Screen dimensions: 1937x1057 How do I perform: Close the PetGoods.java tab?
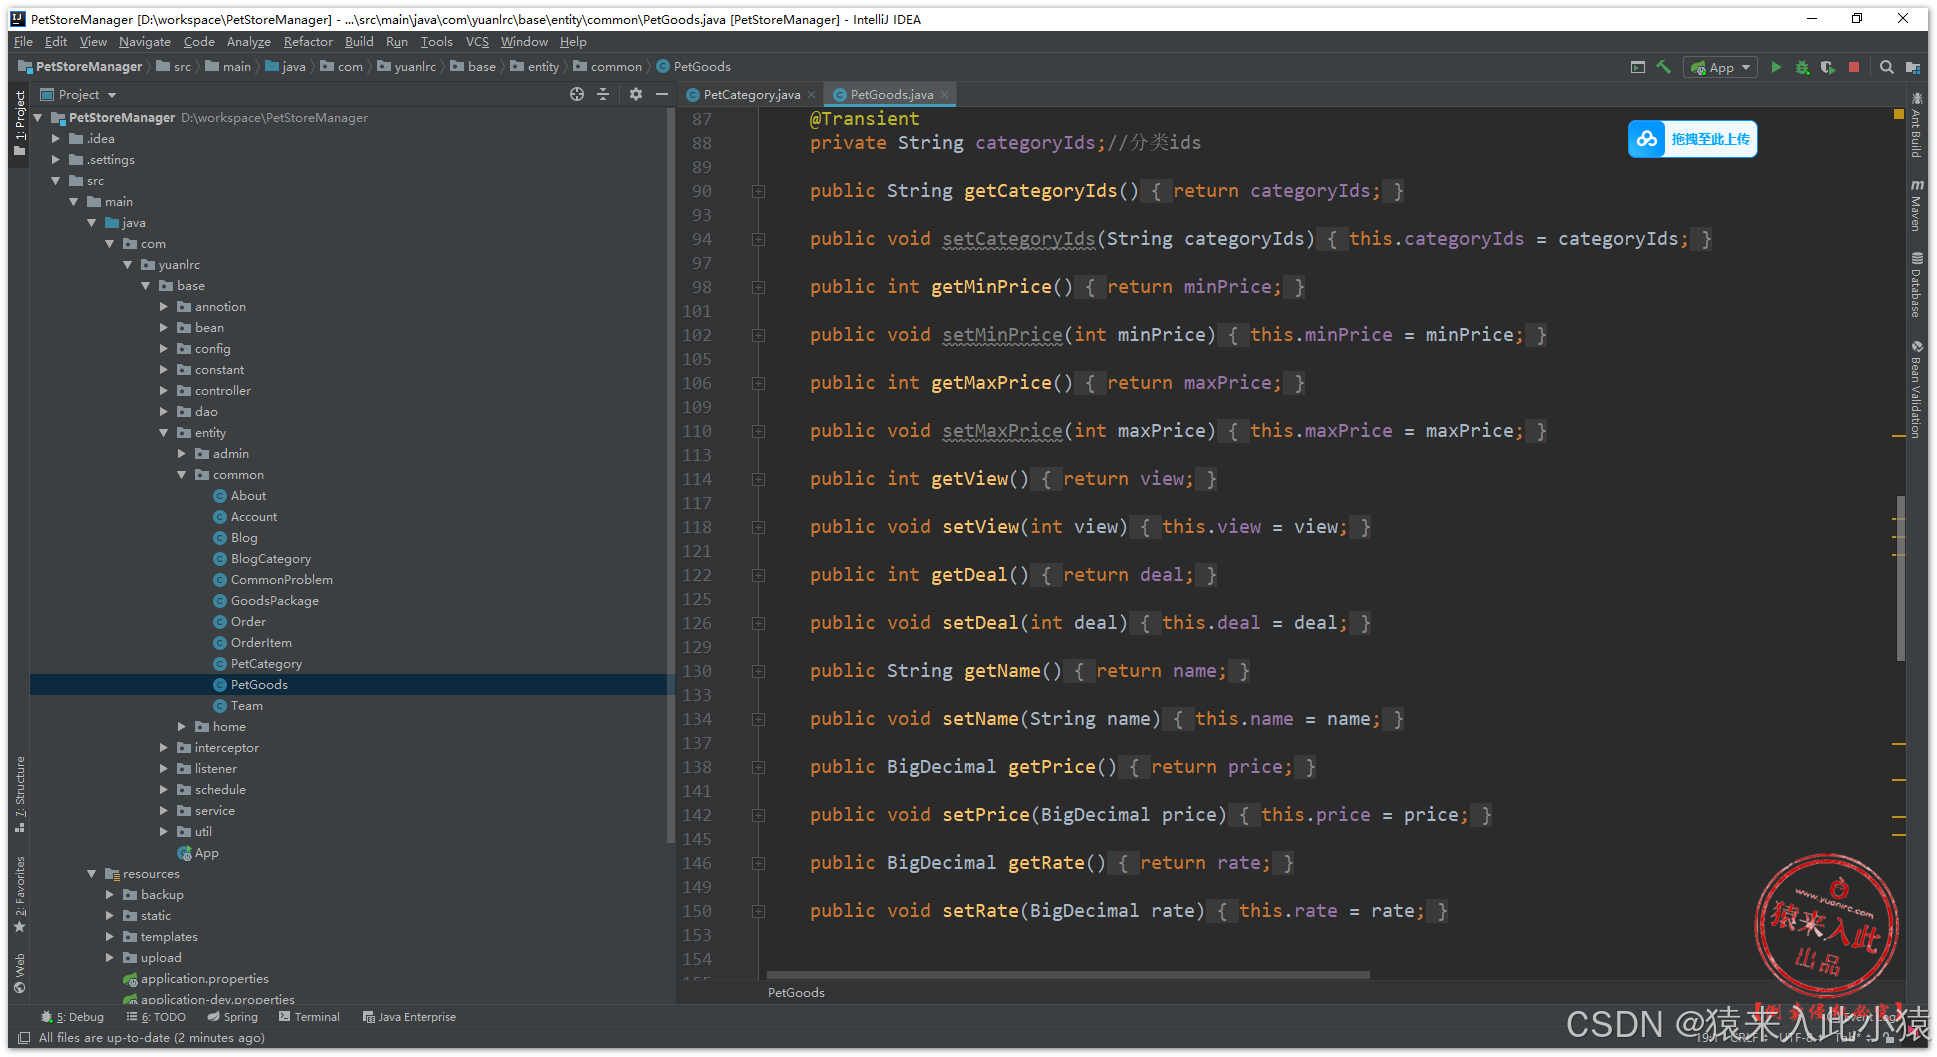tap(944, 94)
